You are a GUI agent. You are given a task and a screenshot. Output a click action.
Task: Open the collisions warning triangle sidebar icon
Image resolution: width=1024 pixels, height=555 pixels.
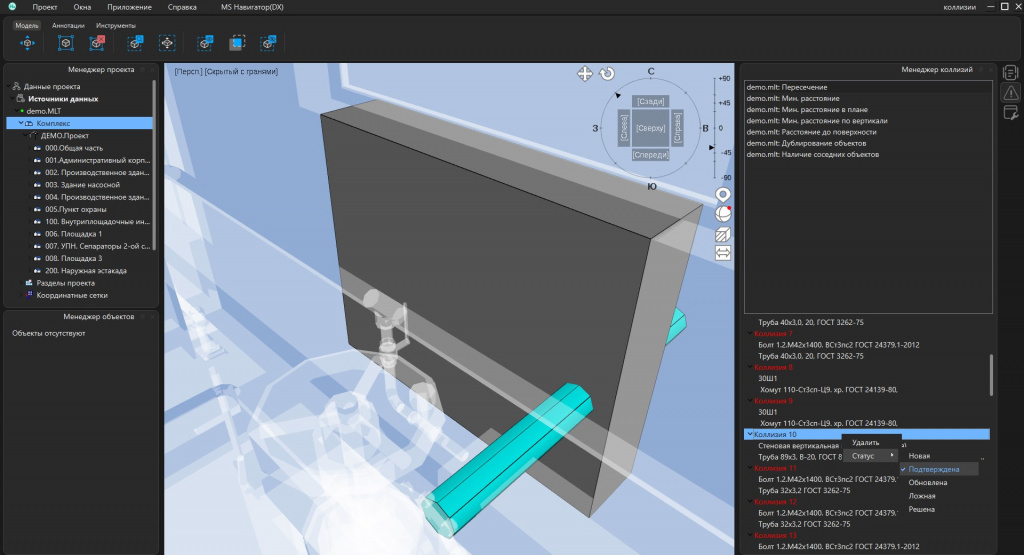click(x=1010, y=93)
